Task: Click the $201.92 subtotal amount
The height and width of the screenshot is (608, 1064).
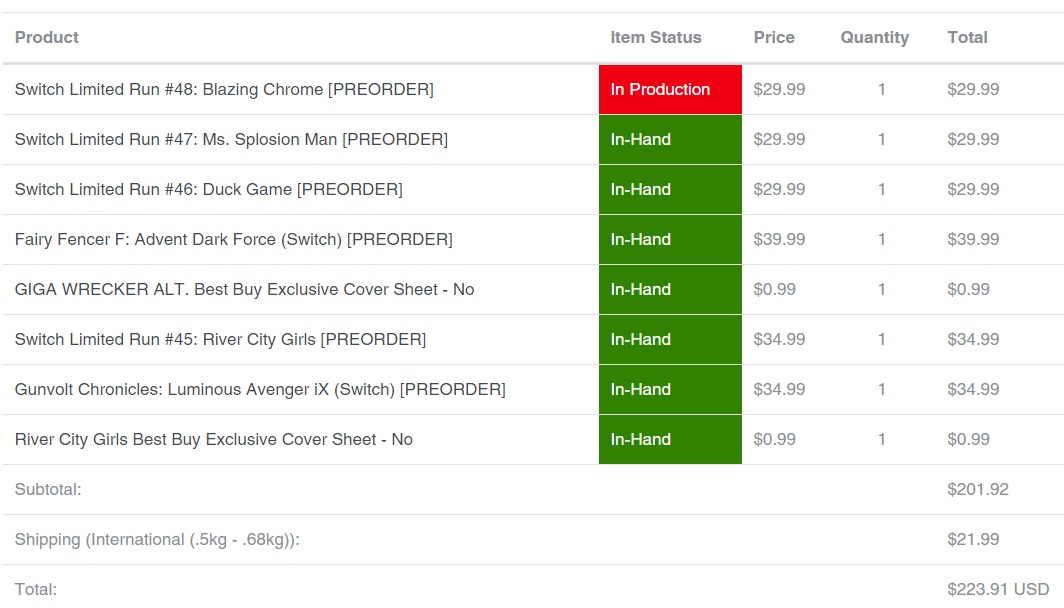Action: click(978, 489)
